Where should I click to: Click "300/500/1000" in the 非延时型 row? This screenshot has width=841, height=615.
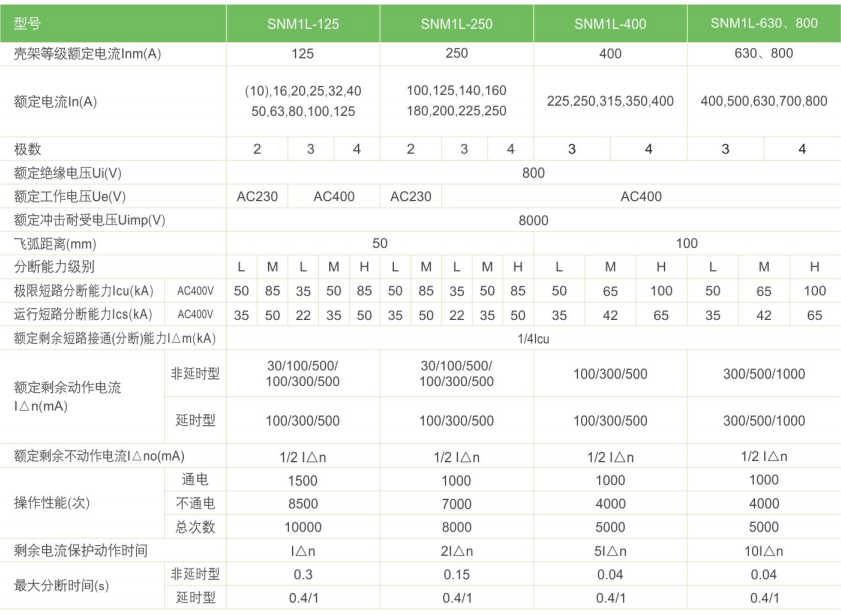pyautogui.click(x=764, y=374)
